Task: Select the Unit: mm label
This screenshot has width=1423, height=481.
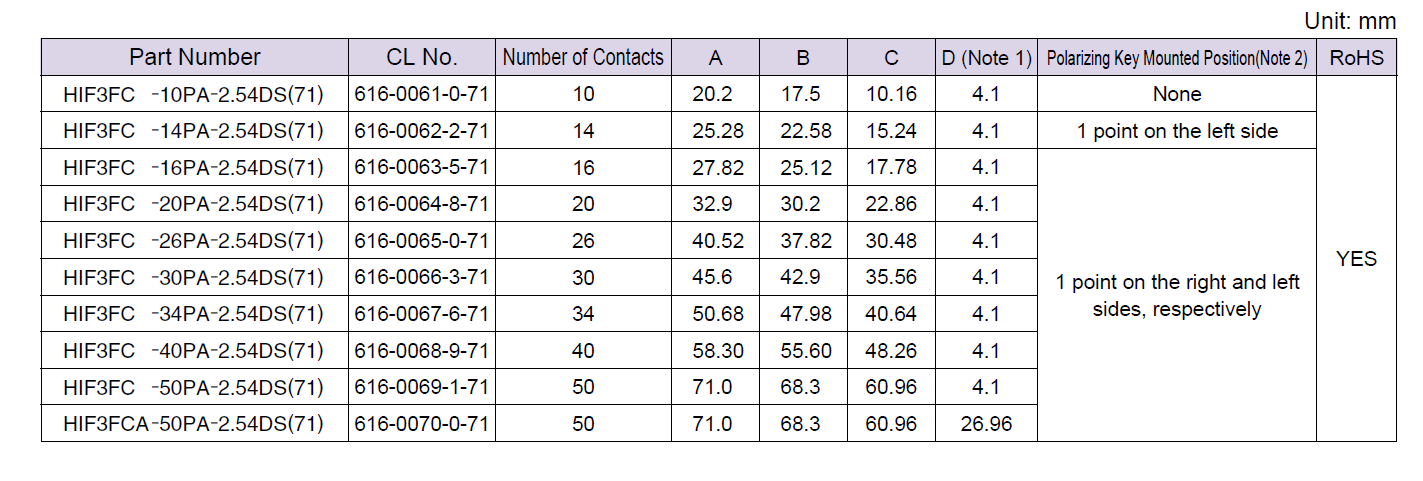Action: pyautogui.click(x=1350, y=21)
